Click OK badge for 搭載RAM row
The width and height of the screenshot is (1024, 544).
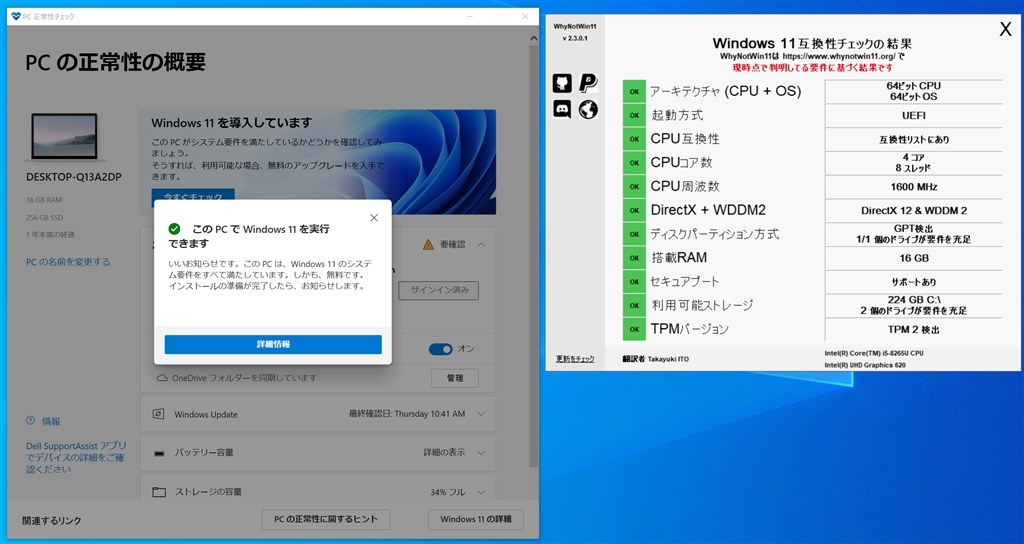[x=634, y=258]
